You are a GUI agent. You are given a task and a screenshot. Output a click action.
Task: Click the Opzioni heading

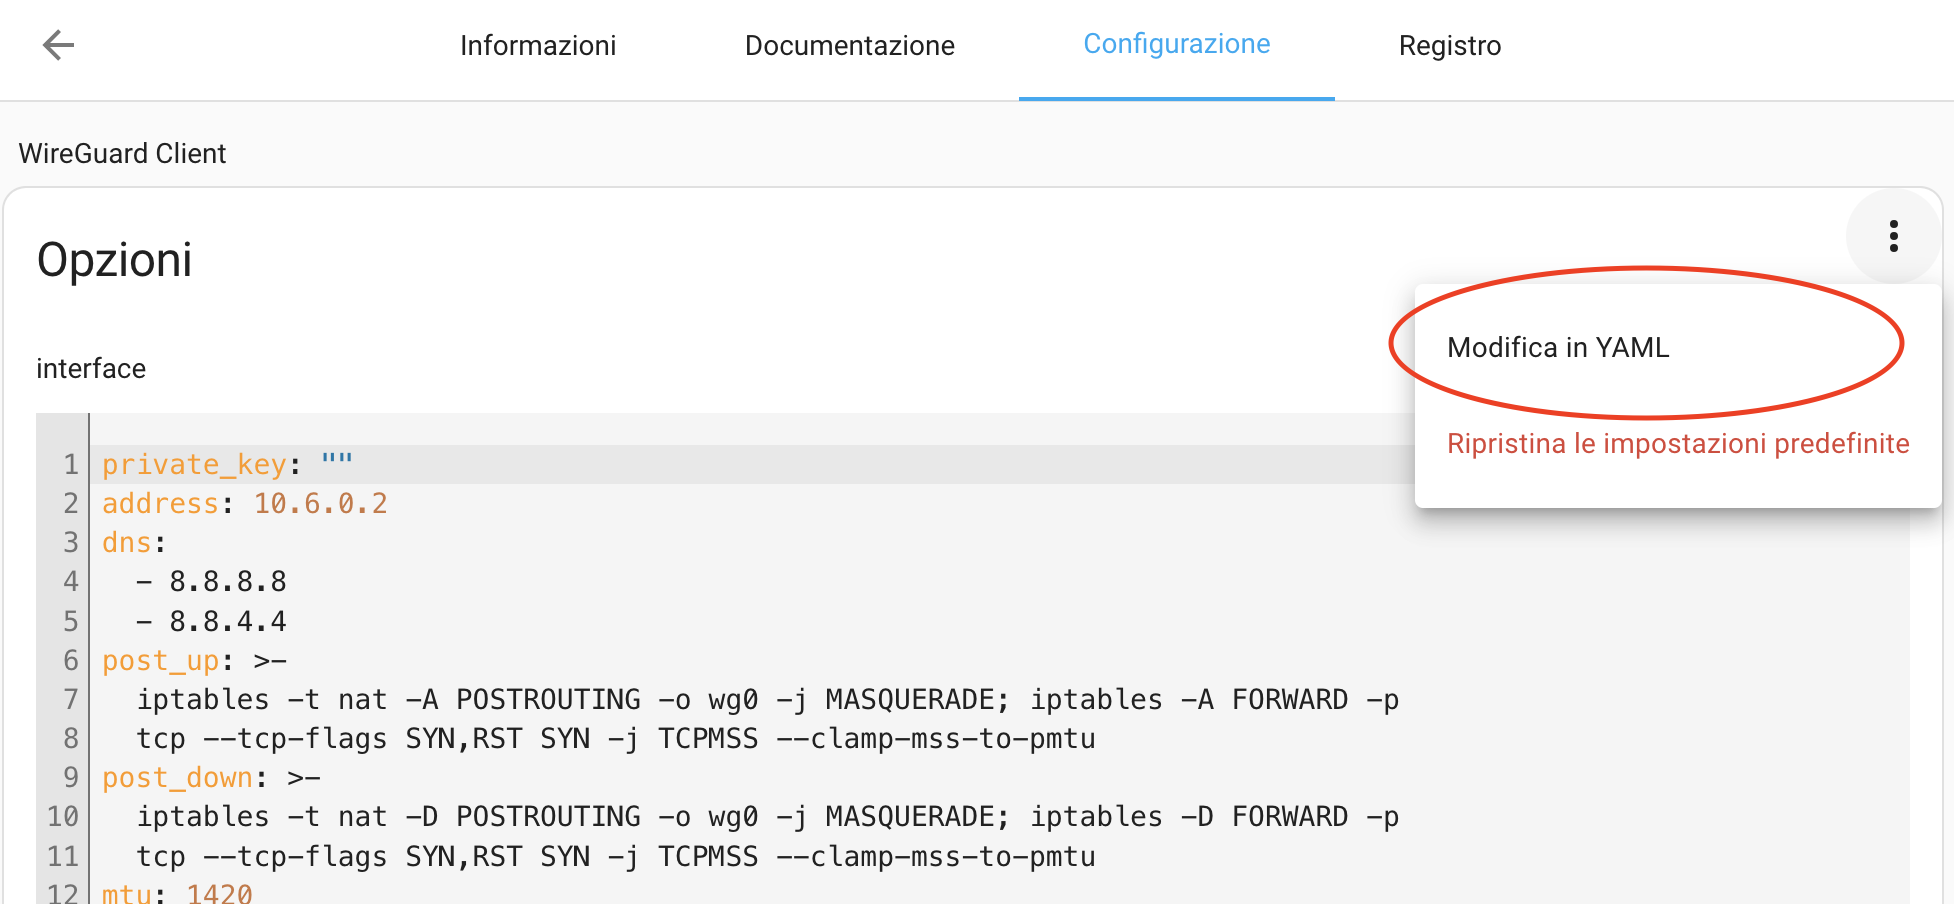pyautogui.click(x=114, y=260)
